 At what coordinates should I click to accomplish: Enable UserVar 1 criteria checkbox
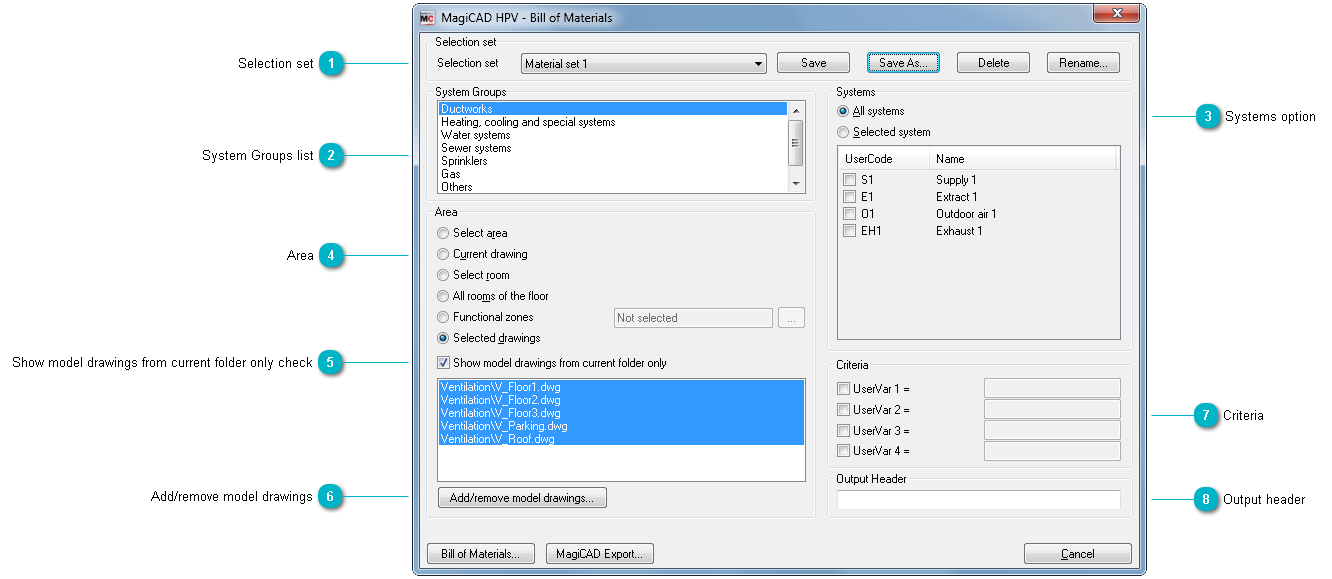point(843,388)
